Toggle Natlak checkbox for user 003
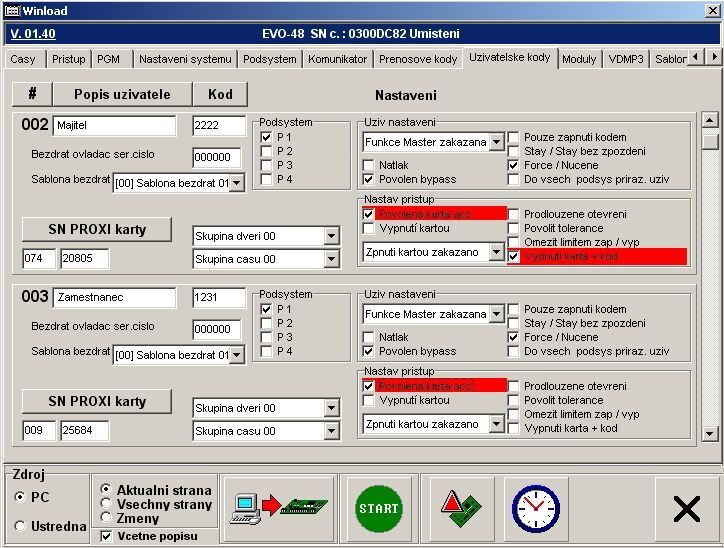 point(369,337)
